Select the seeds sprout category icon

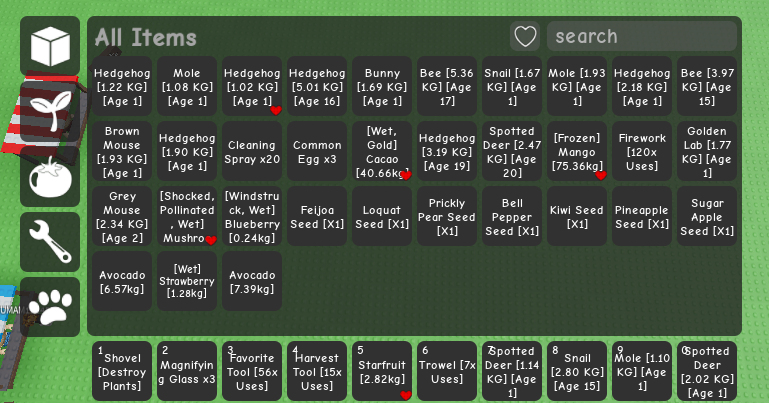50,111
